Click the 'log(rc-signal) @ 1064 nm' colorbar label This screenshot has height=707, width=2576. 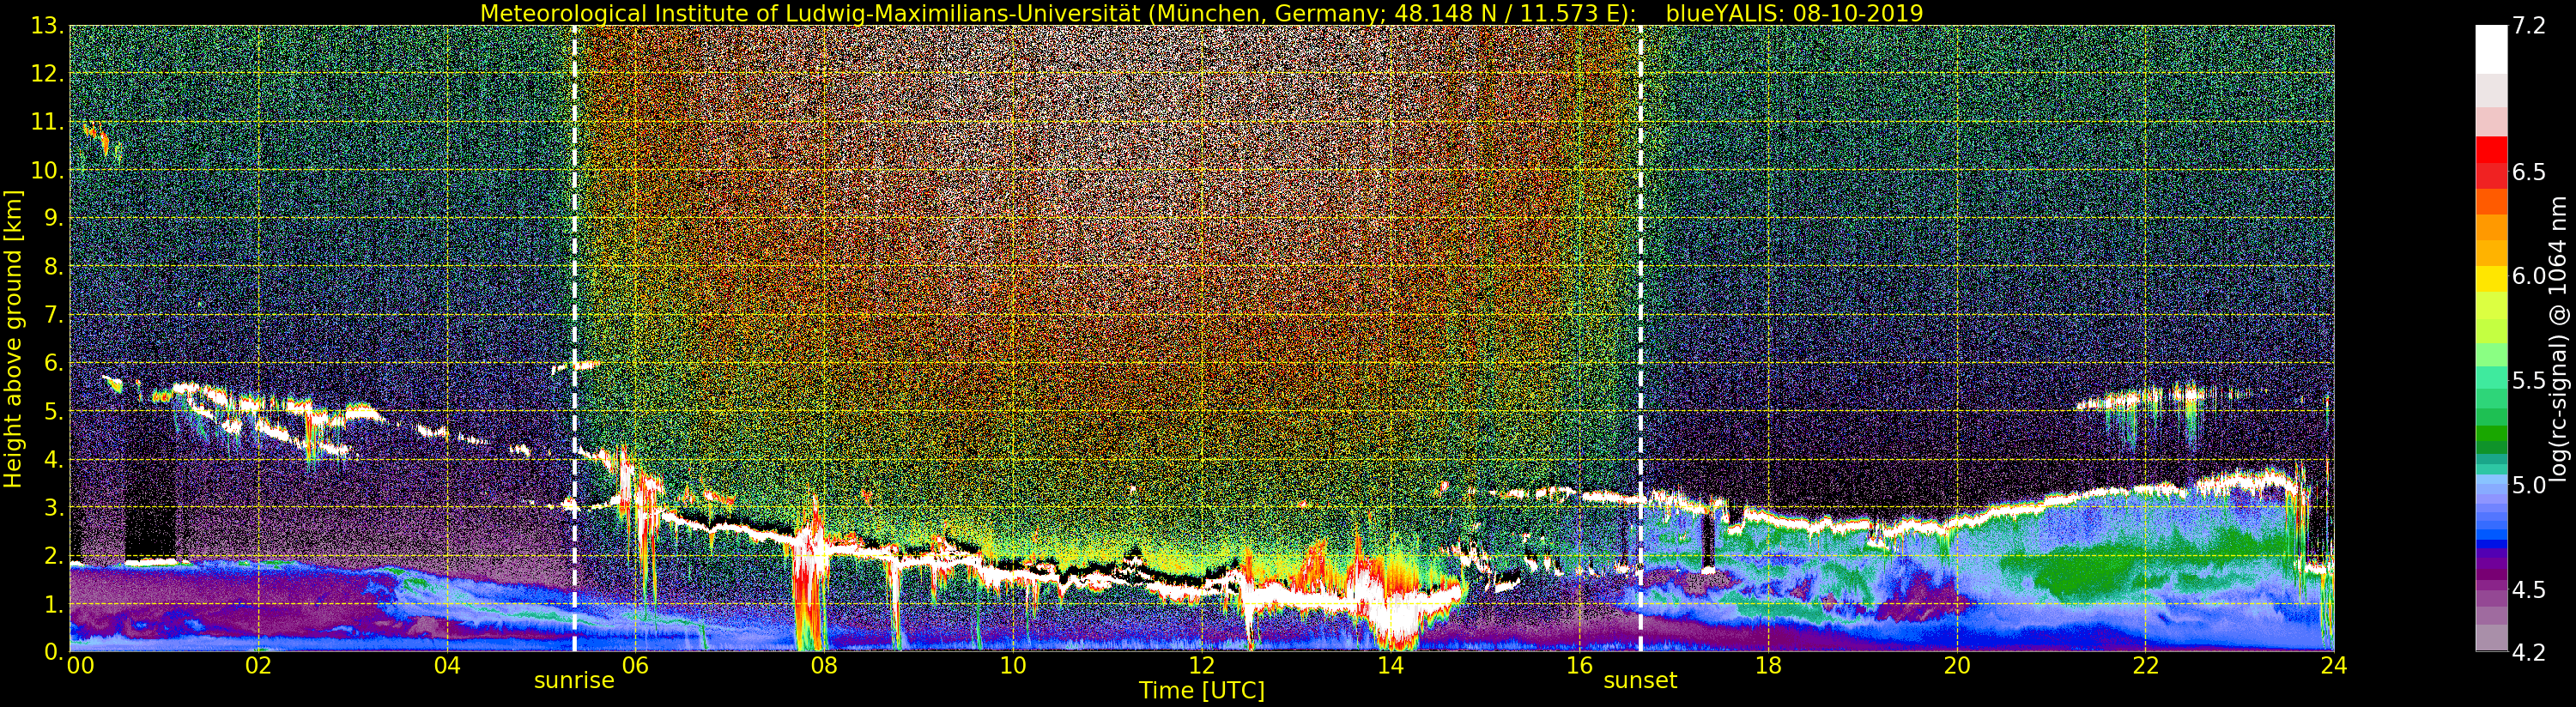click(2559, 339)
